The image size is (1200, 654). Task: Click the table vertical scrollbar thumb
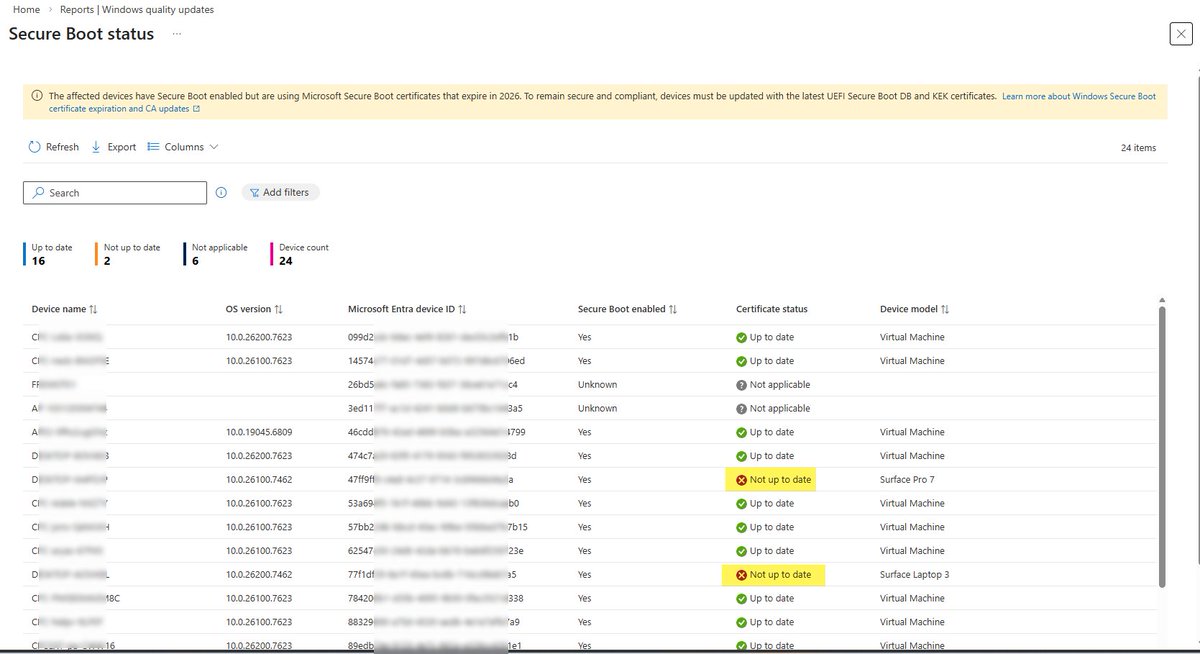(x=1162, y=446)
